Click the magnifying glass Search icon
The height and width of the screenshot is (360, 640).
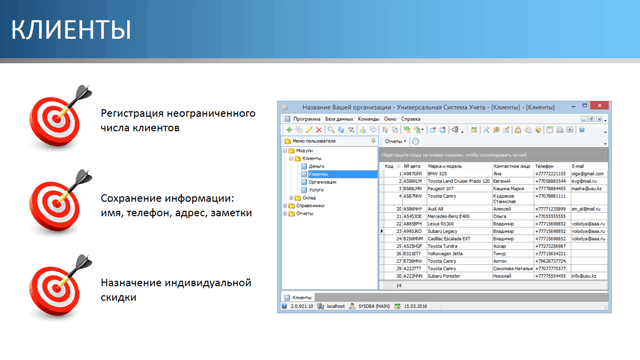tap(331, 130)
